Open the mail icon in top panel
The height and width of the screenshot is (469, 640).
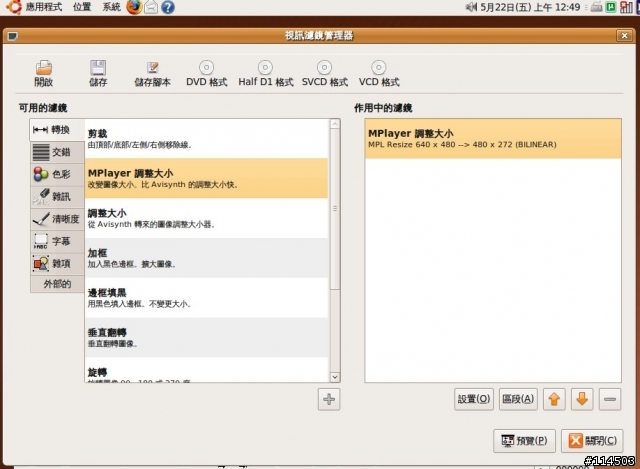151,7
